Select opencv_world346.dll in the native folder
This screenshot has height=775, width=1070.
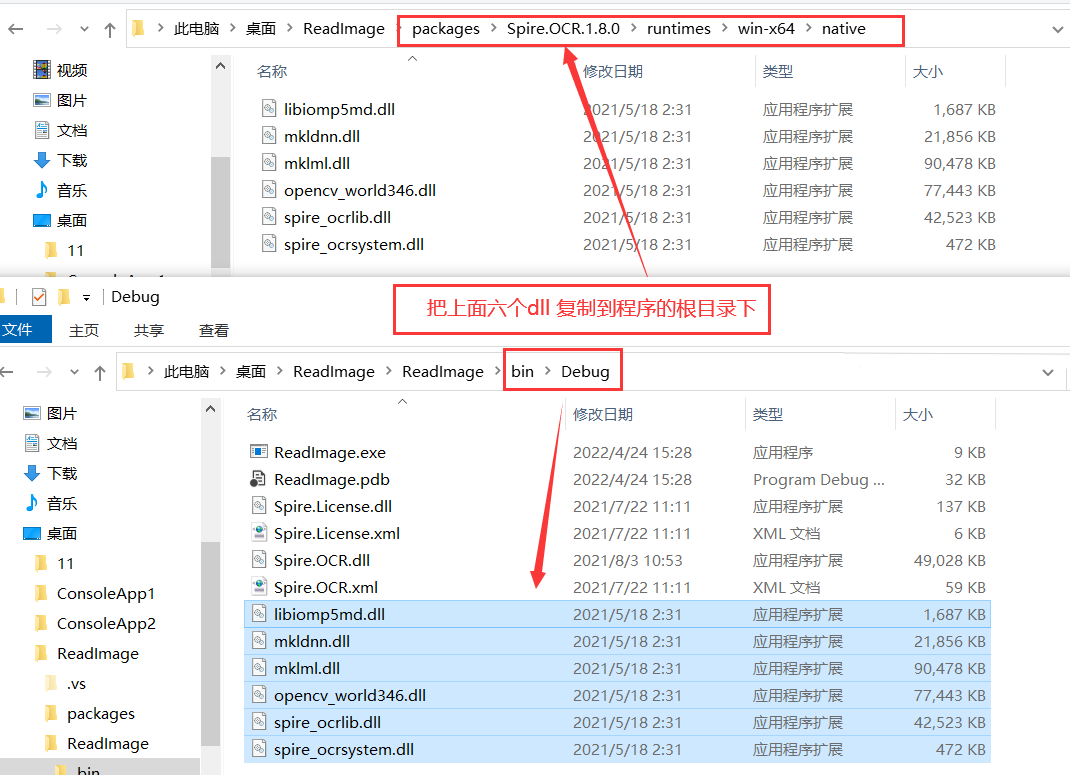359,190
